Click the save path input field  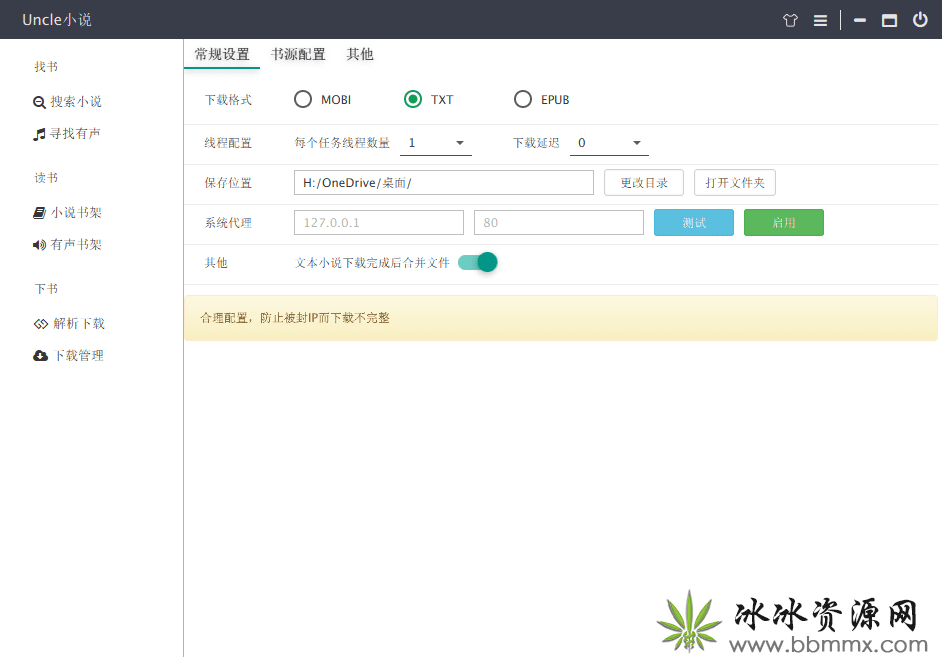click(444, 183)
